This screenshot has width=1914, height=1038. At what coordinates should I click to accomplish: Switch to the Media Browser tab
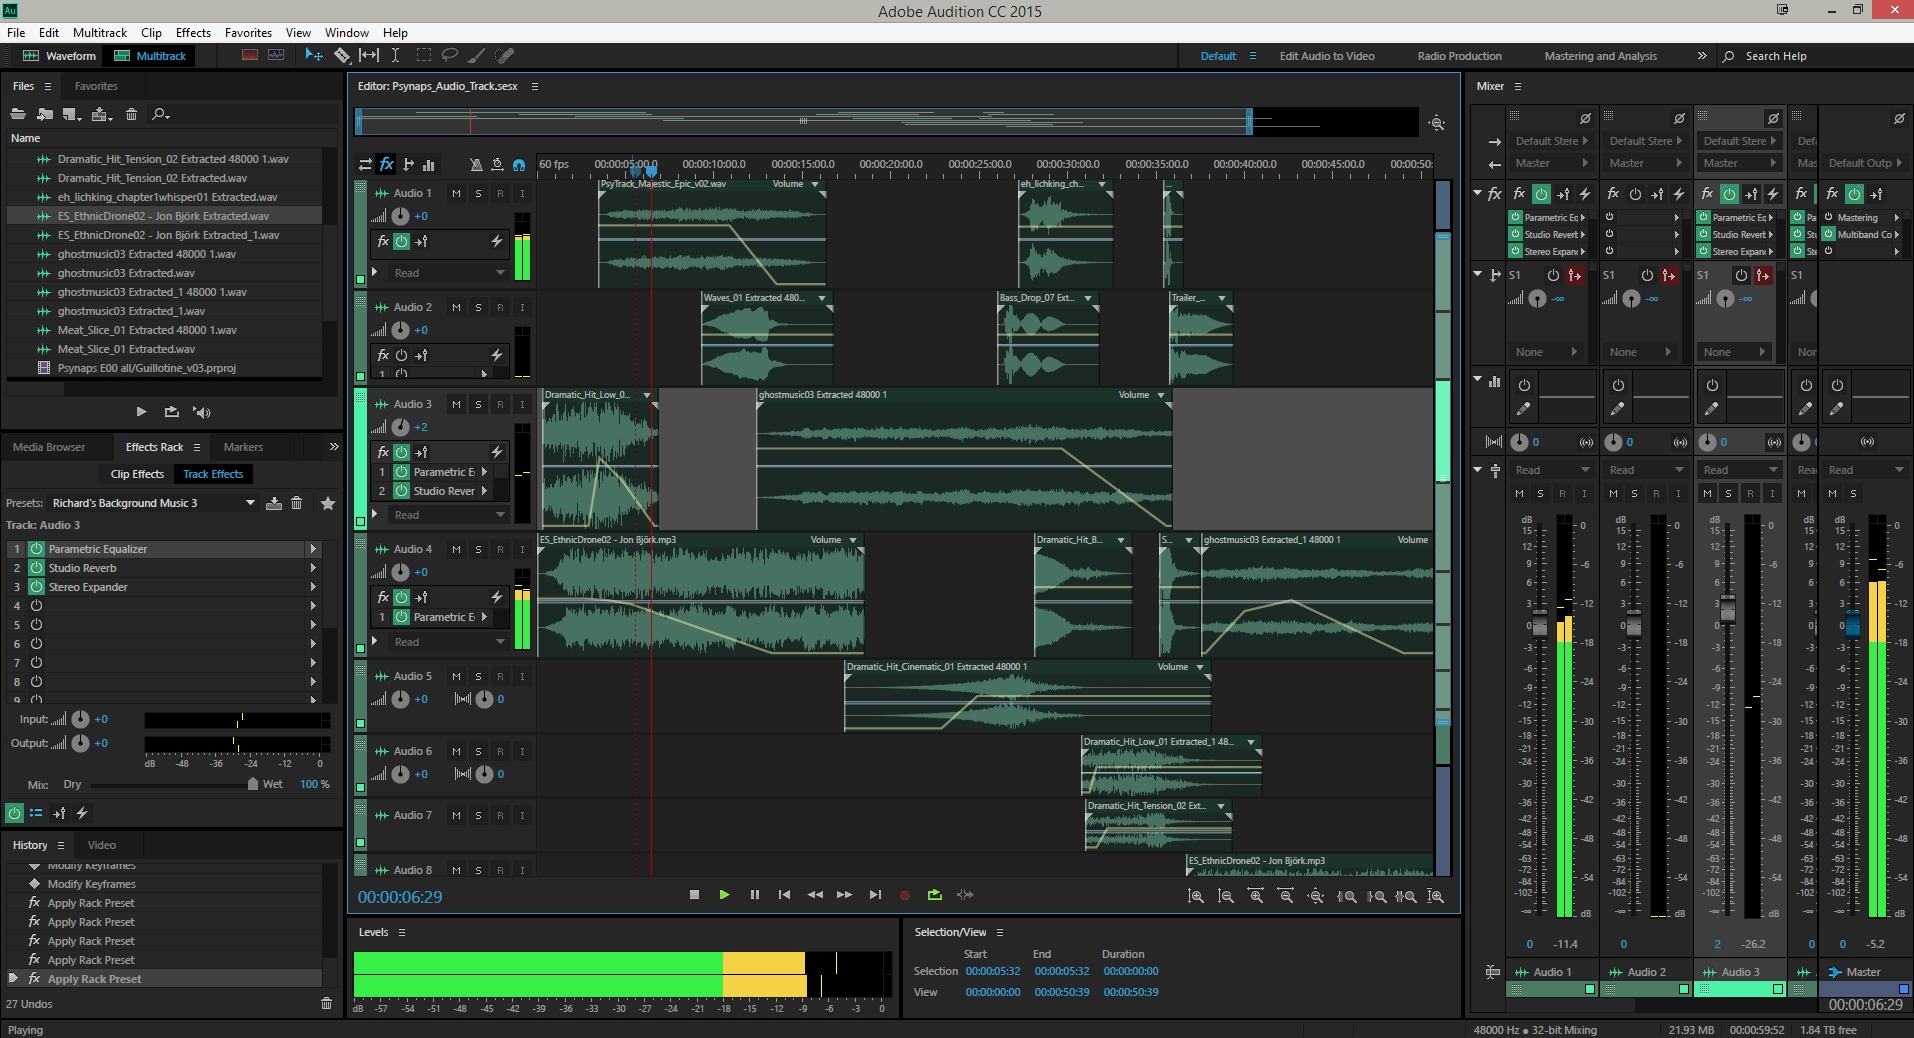(x=49, y=447)
